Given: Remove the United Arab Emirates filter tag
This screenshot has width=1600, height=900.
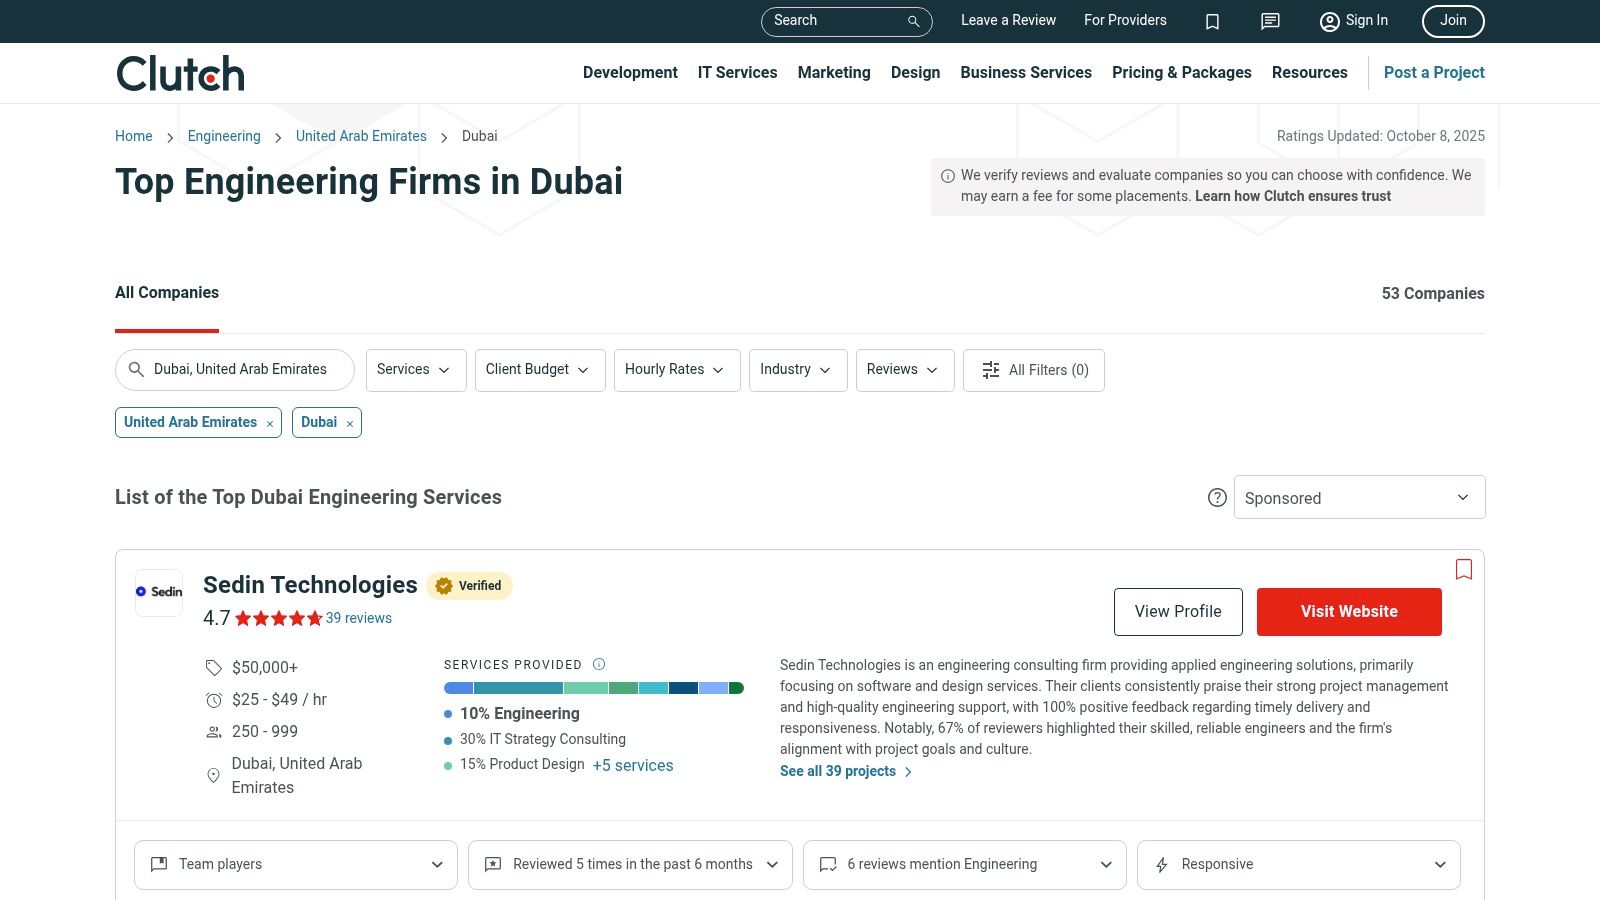Looking at the screenshot, I should tap(270, 423).
